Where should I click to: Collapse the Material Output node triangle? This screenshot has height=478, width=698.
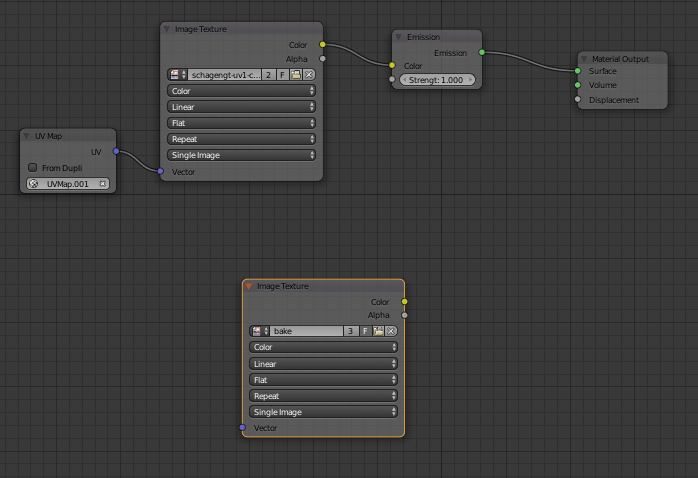[584, 59]
